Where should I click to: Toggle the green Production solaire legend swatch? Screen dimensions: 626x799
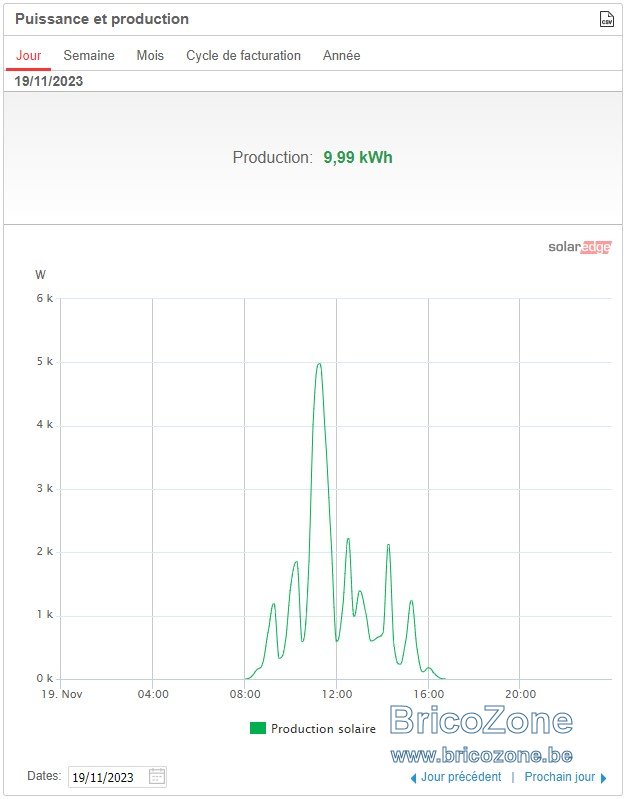pyautogui.click(x=258, y=728)
